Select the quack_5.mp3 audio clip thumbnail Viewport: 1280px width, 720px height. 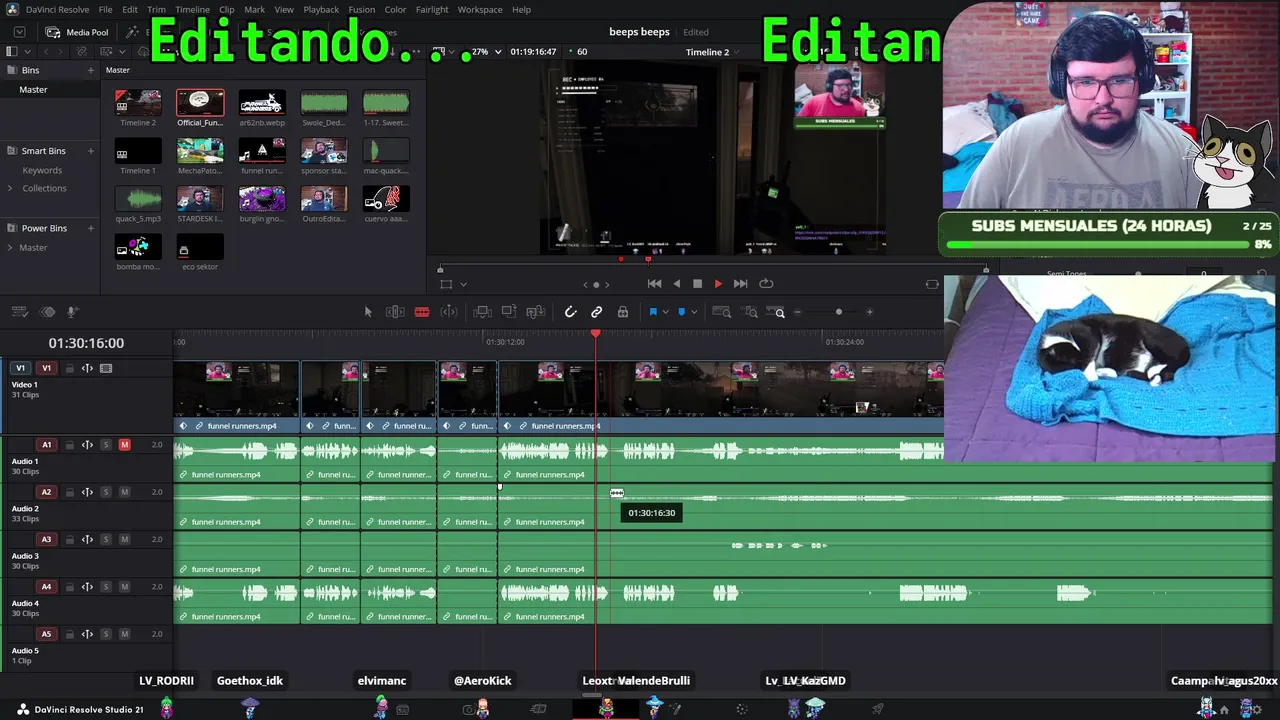pyautogui.click(x=138, y=199)
